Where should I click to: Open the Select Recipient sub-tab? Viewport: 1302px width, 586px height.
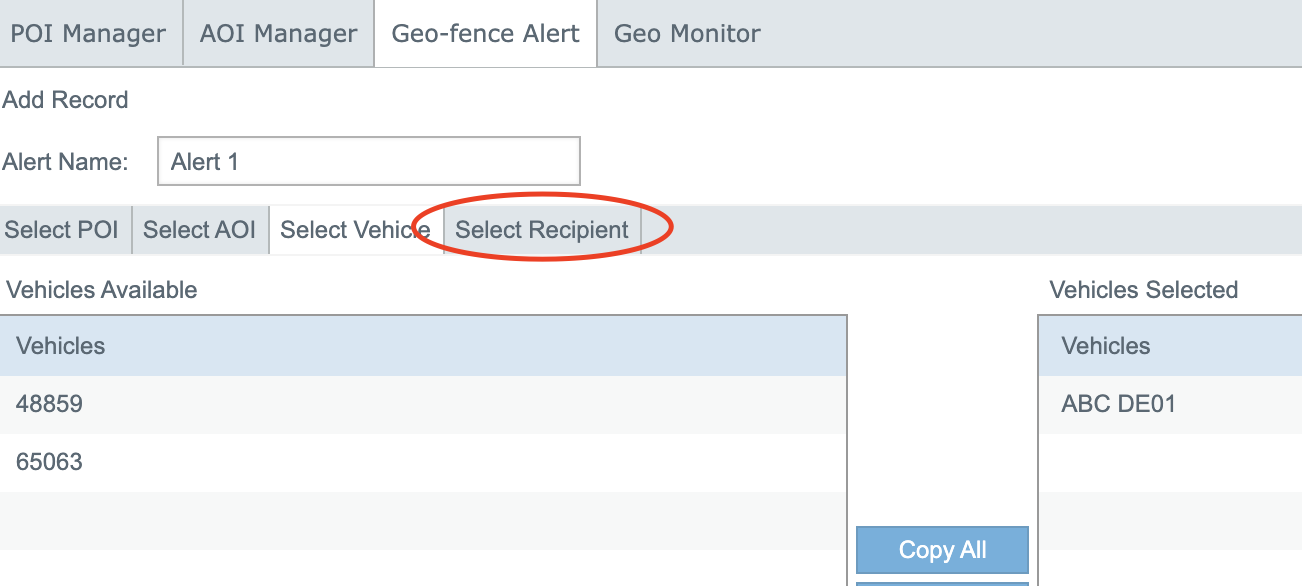[x=542, y=230]
